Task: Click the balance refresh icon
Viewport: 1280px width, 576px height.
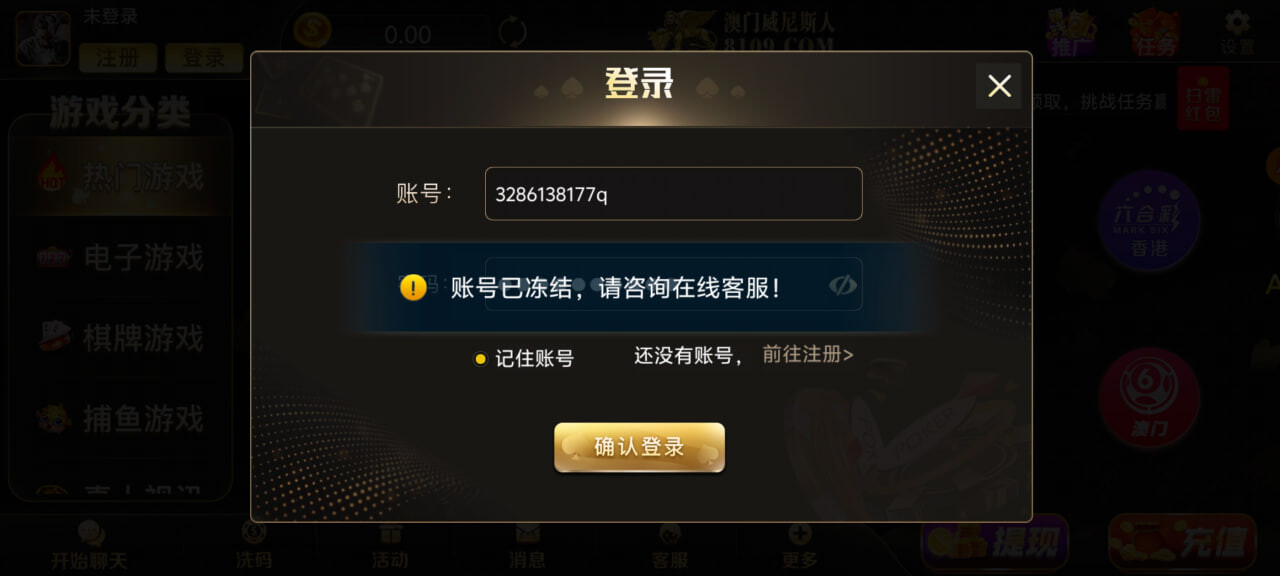Action: (512, 32)
